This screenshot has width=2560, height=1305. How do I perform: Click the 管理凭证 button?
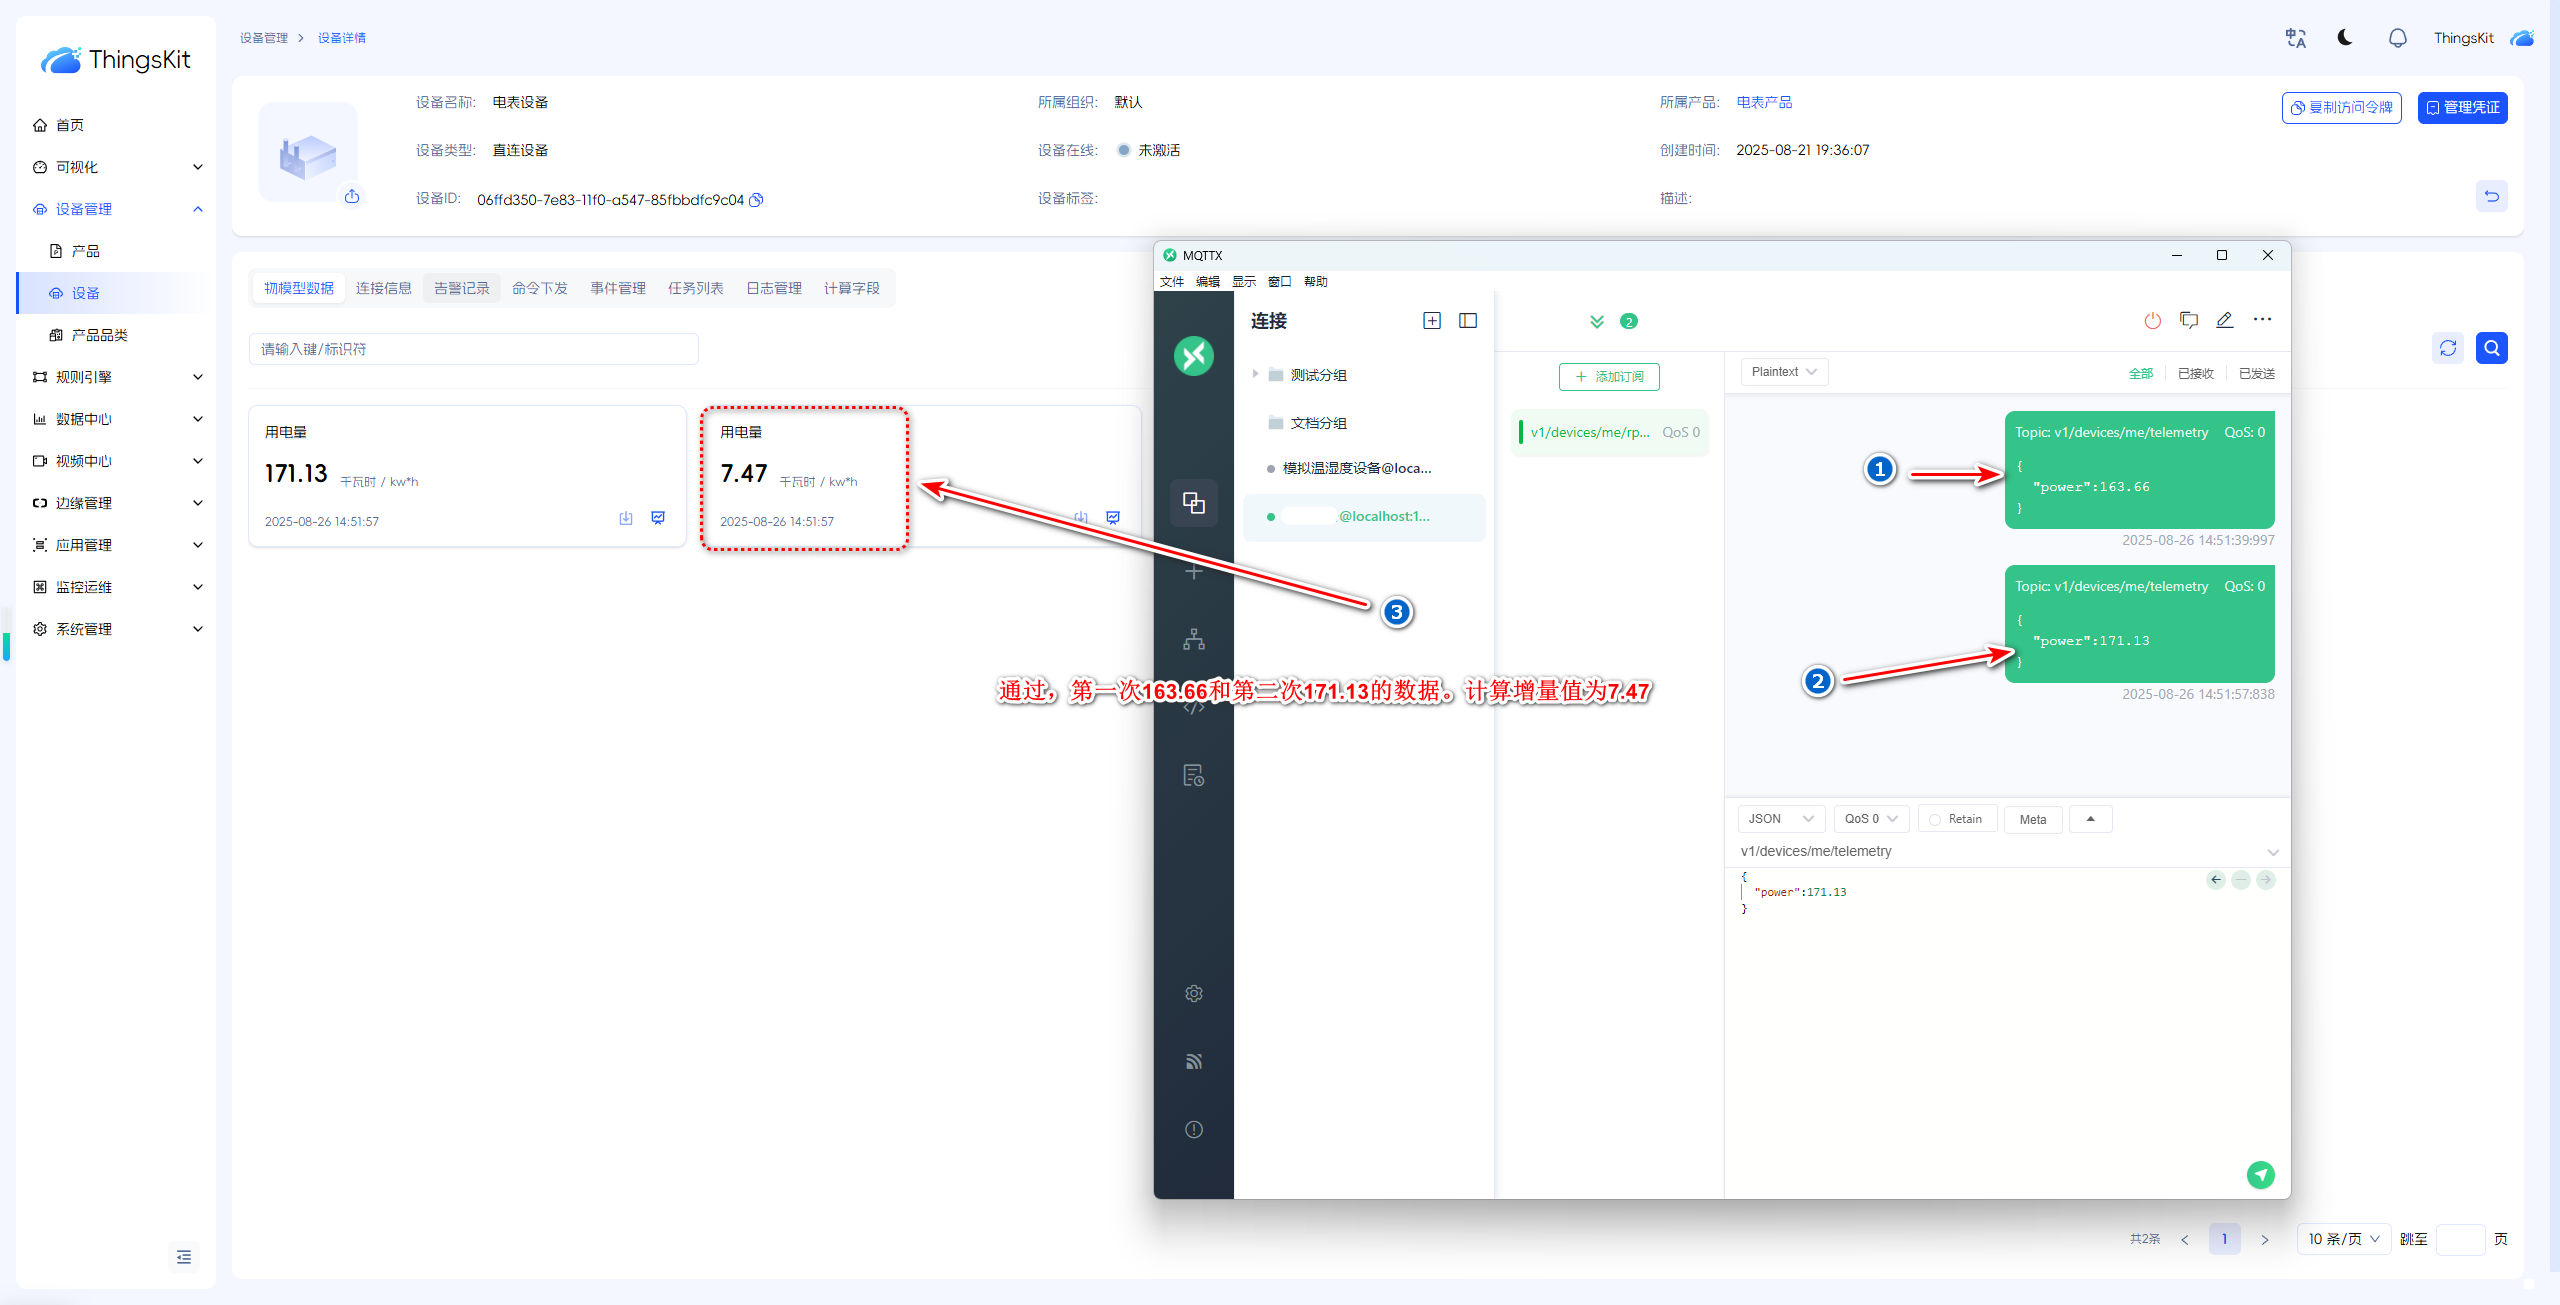tap(2462, 107)
